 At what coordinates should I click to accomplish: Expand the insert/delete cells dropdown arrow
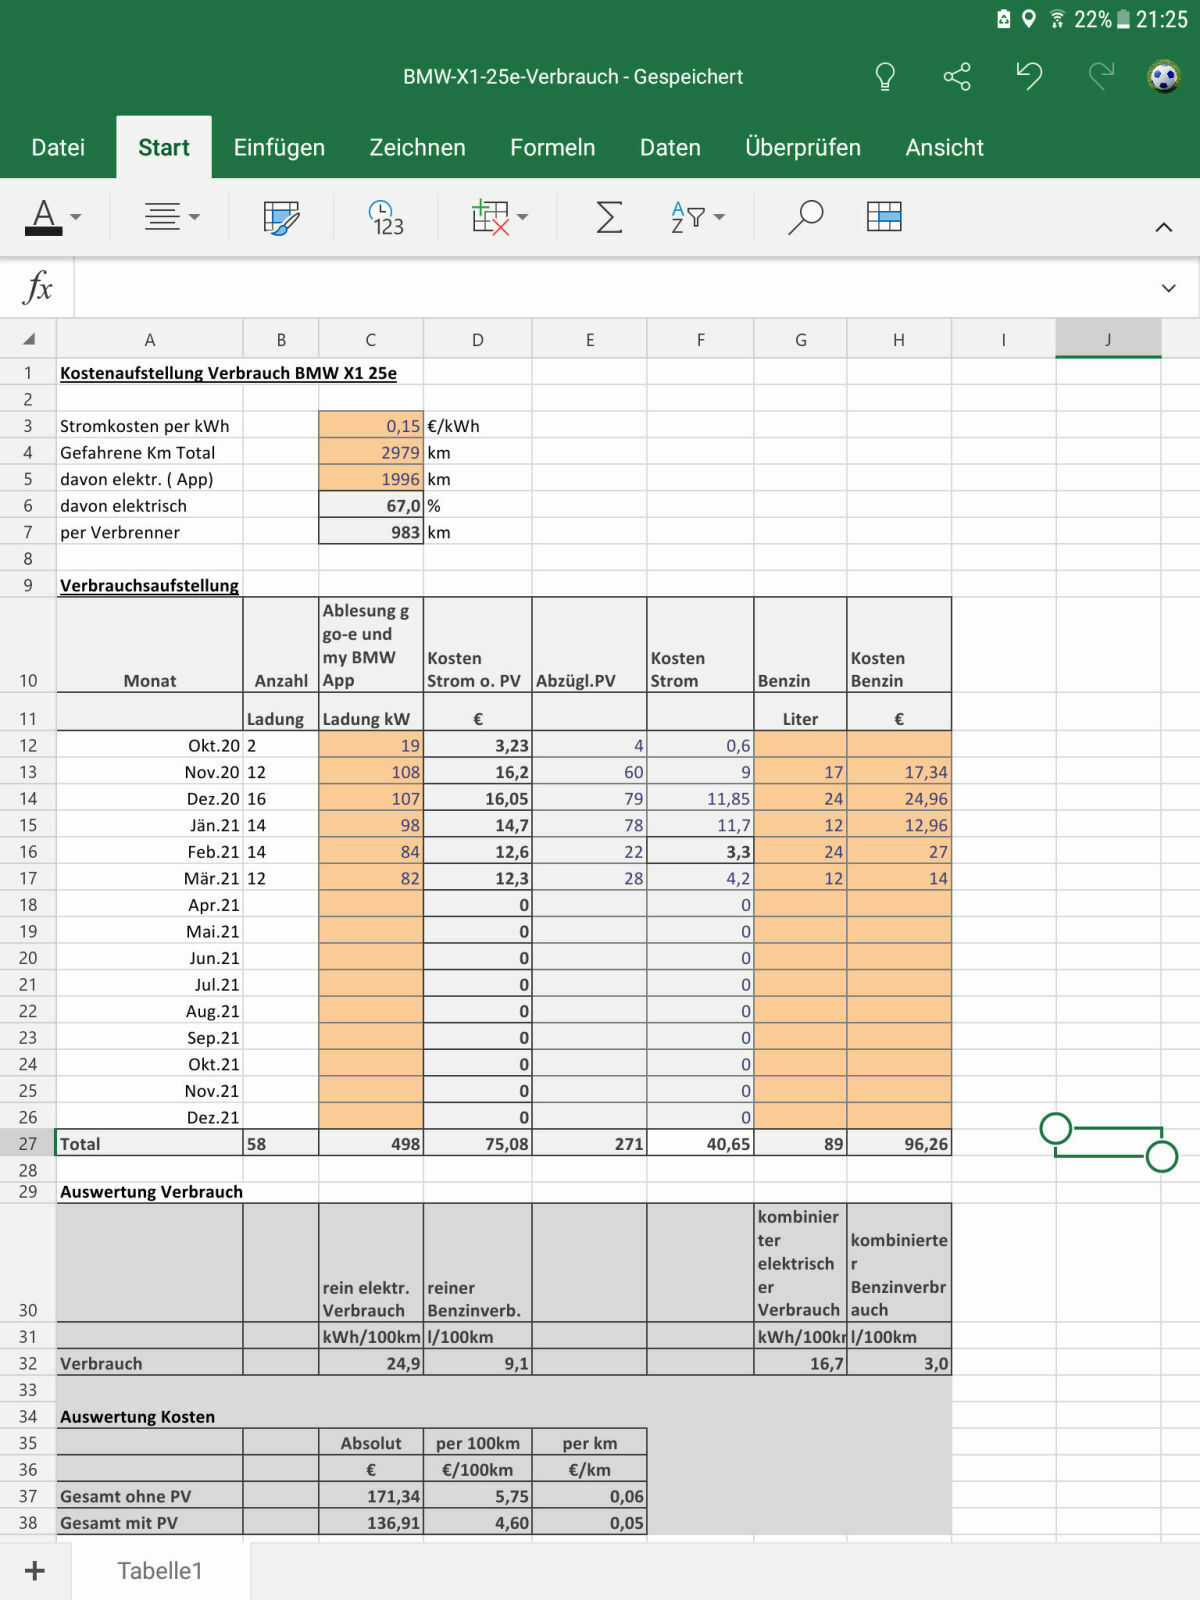click(x=523, y=217)
